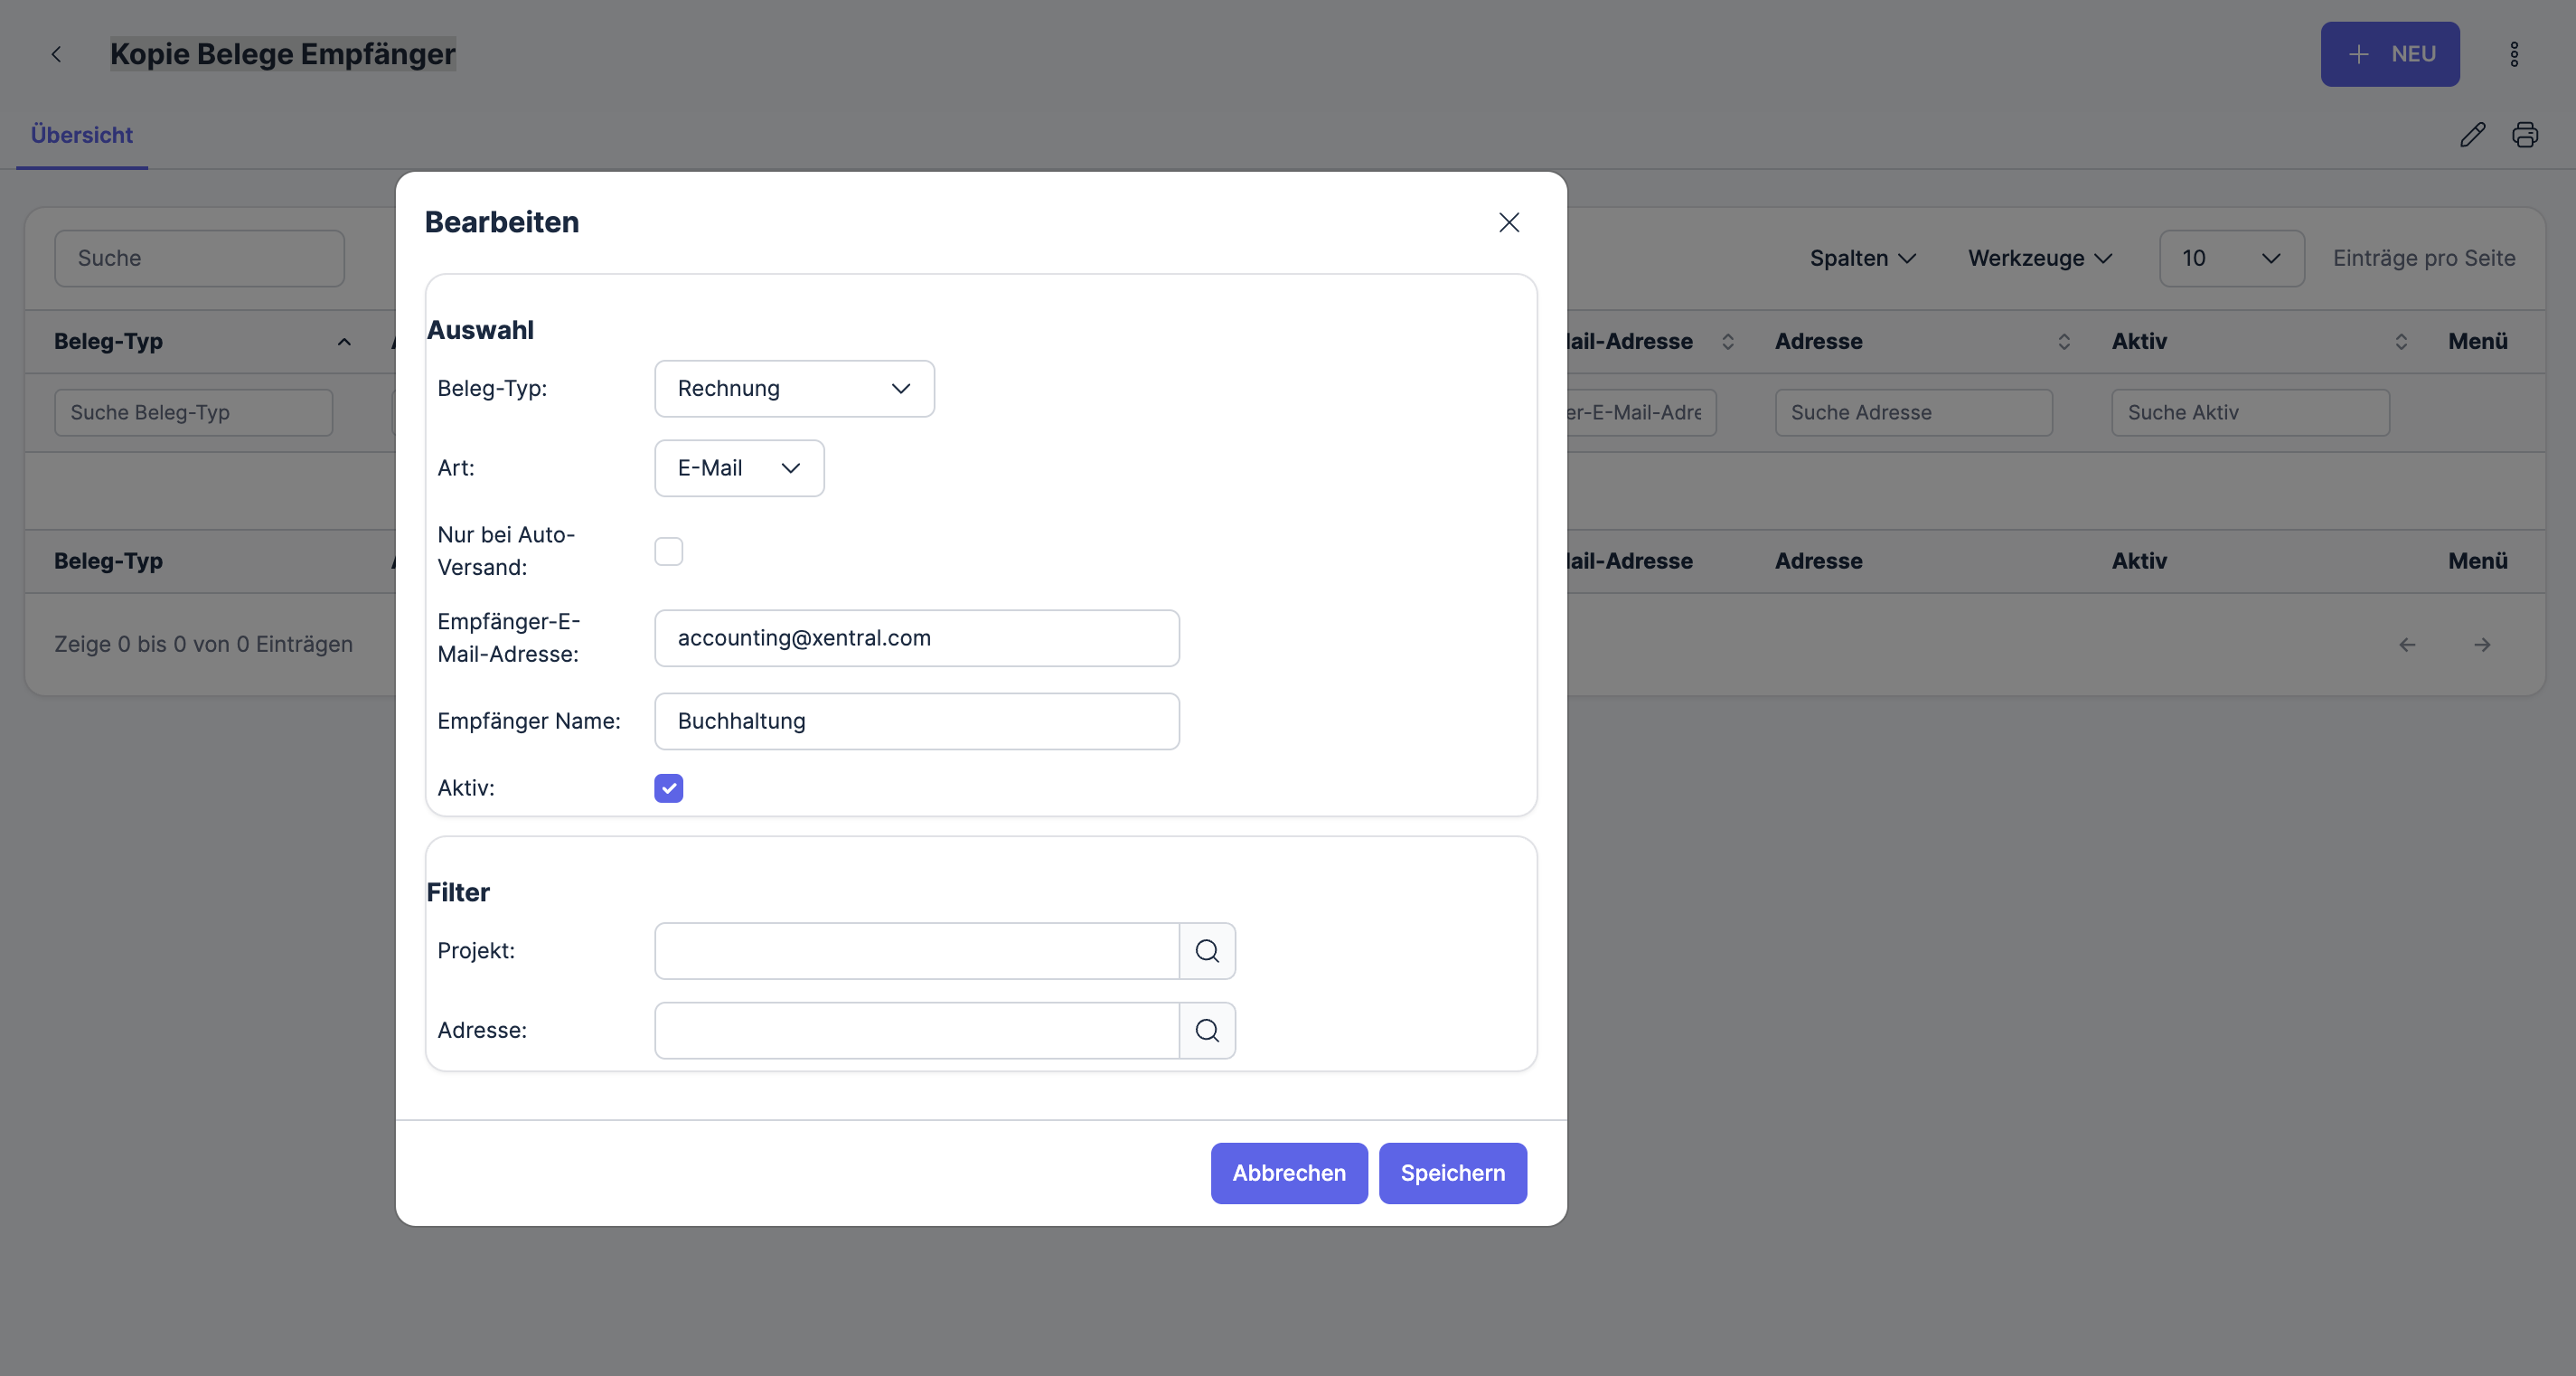
Task: Click the printer icon
Action: point(2525,135)
